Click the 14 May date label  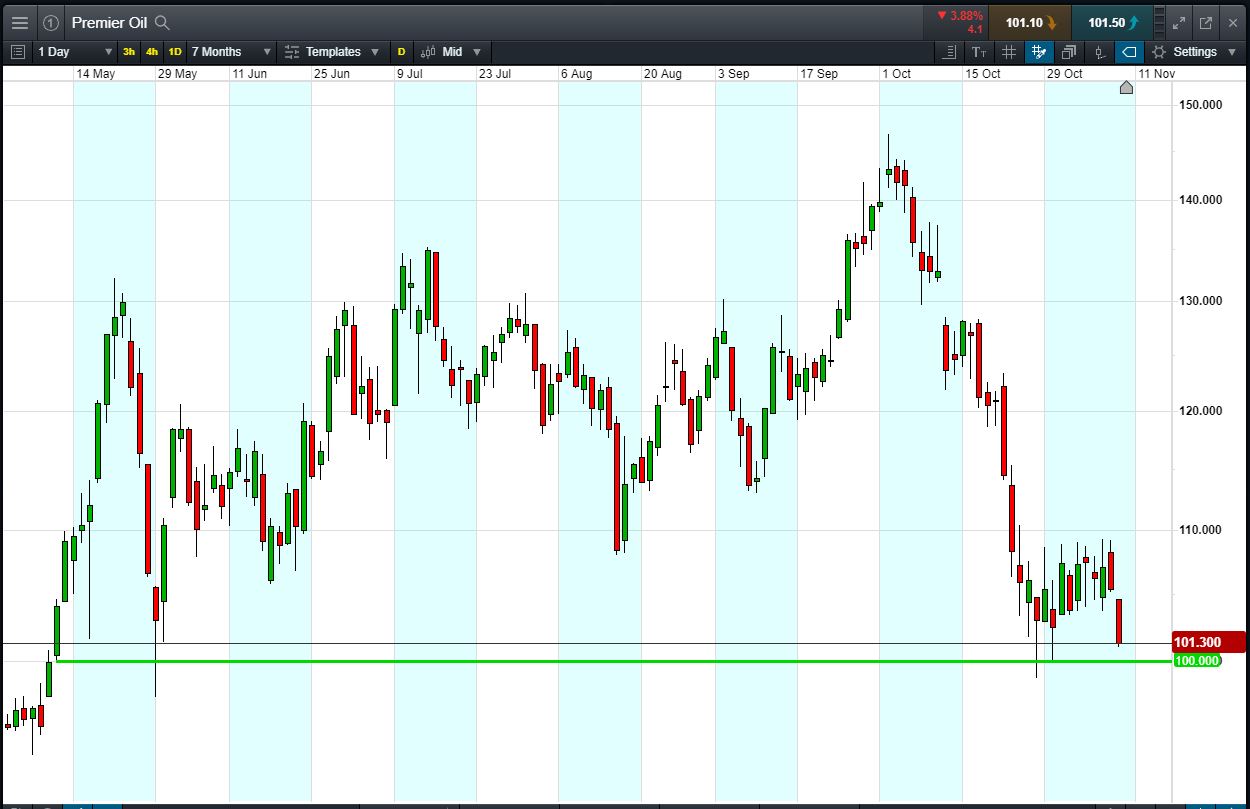click(95, 73)
